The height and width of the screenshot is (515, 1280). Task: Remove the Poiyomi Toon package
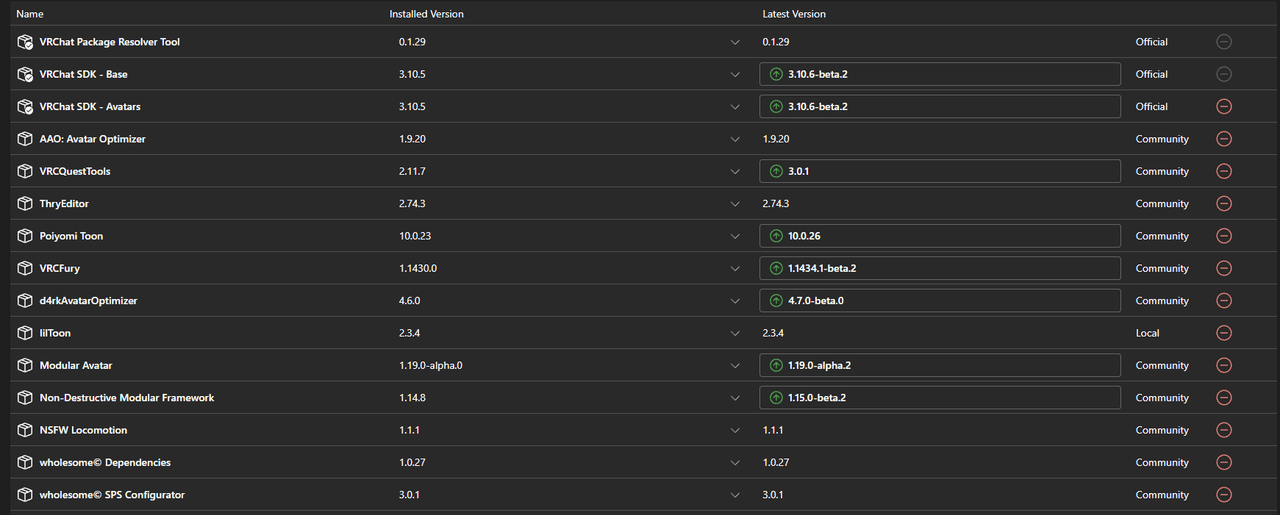(x=1223, y=236)
